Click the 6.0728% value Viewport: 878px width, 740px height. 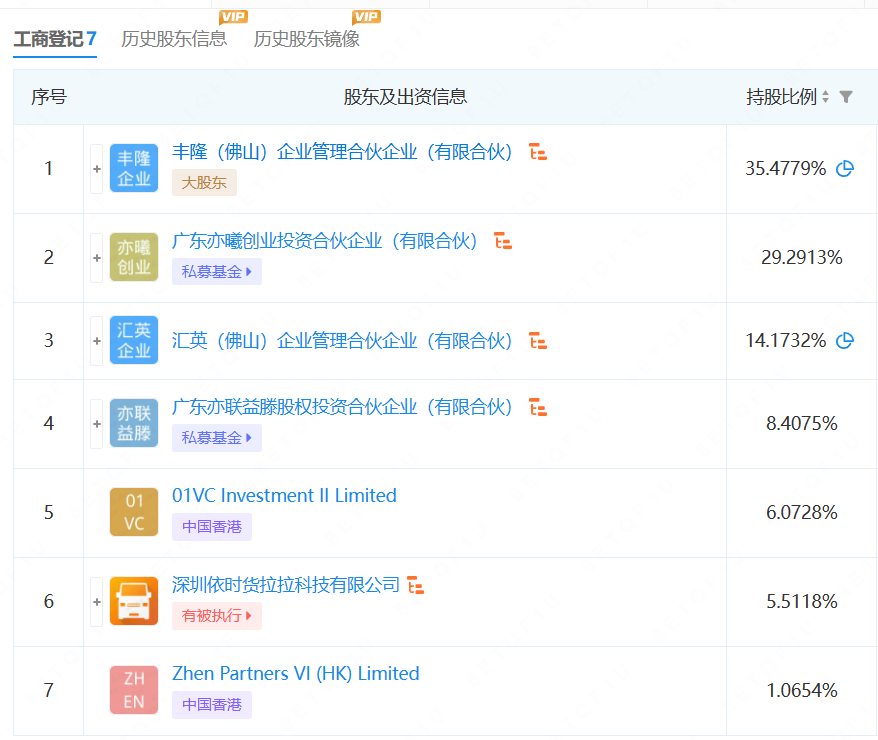pos(801,512)
